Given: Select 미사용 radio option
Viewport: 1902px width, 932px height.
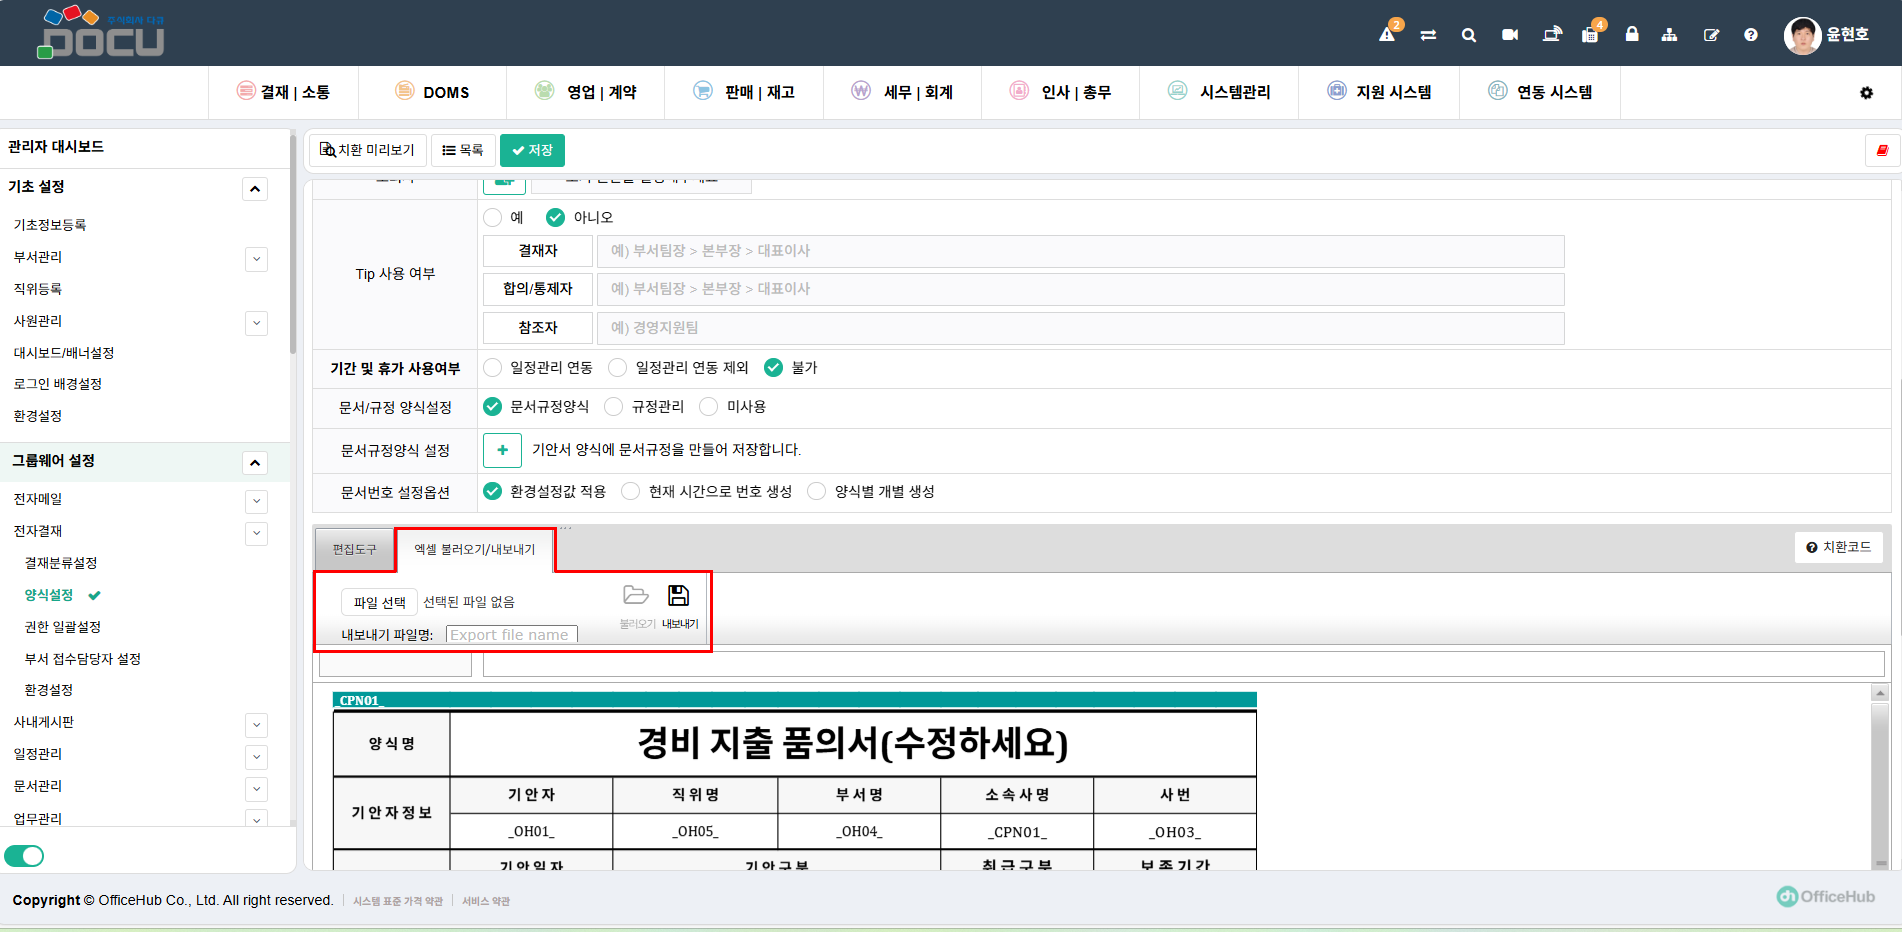Looking at the screenshot, I should coord(709,406).
